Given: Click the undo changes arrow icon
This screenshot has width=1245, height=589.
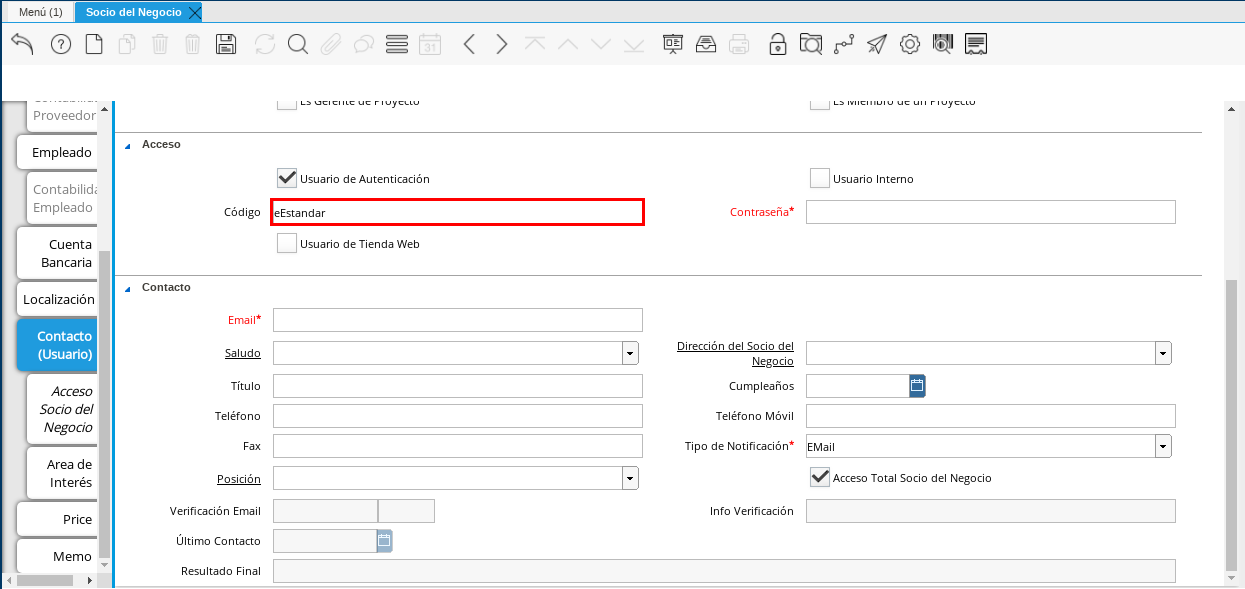Looking at the screenshot, I should (22, 44).
